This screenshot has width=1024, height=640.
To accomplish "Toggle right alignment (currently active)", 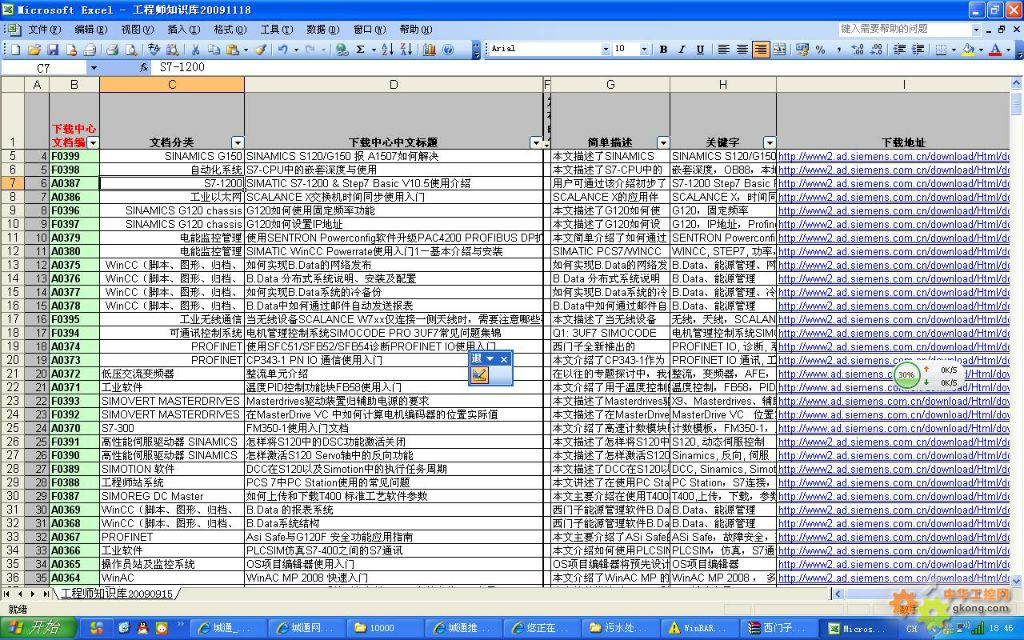I will tap(761, 49).
